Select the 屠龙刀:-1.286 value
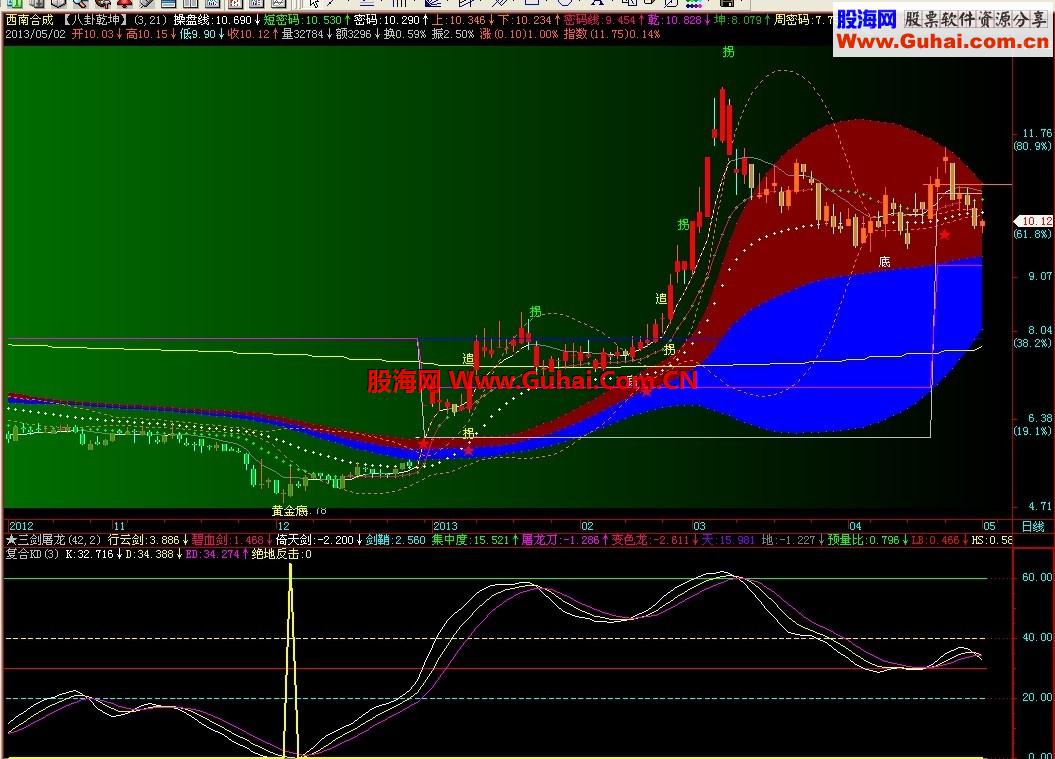The image size is (1055, 759). pos(560,540)
